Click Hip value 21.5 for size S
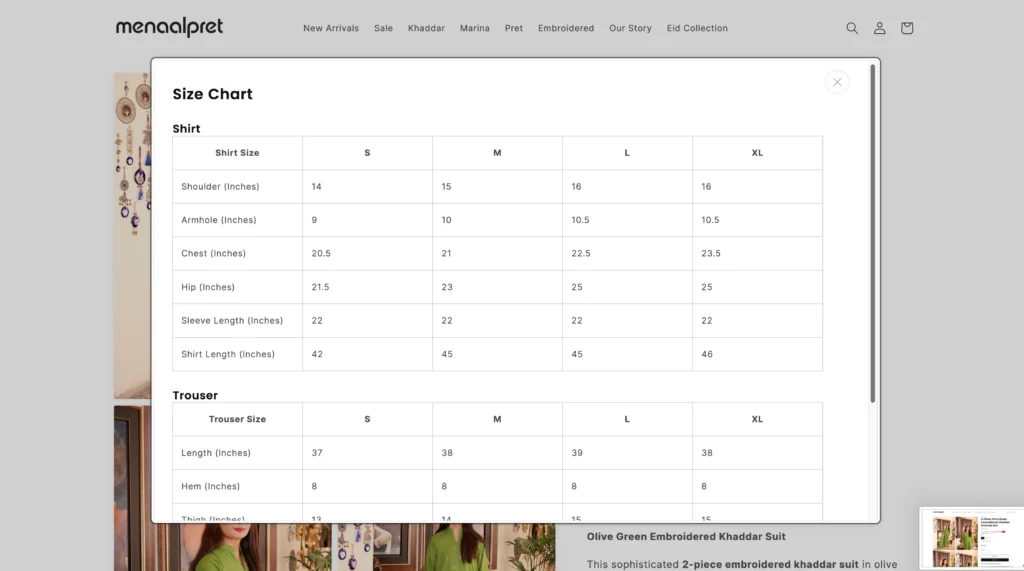This screenshot has width=1024, height=571. (x=320, y=287)
